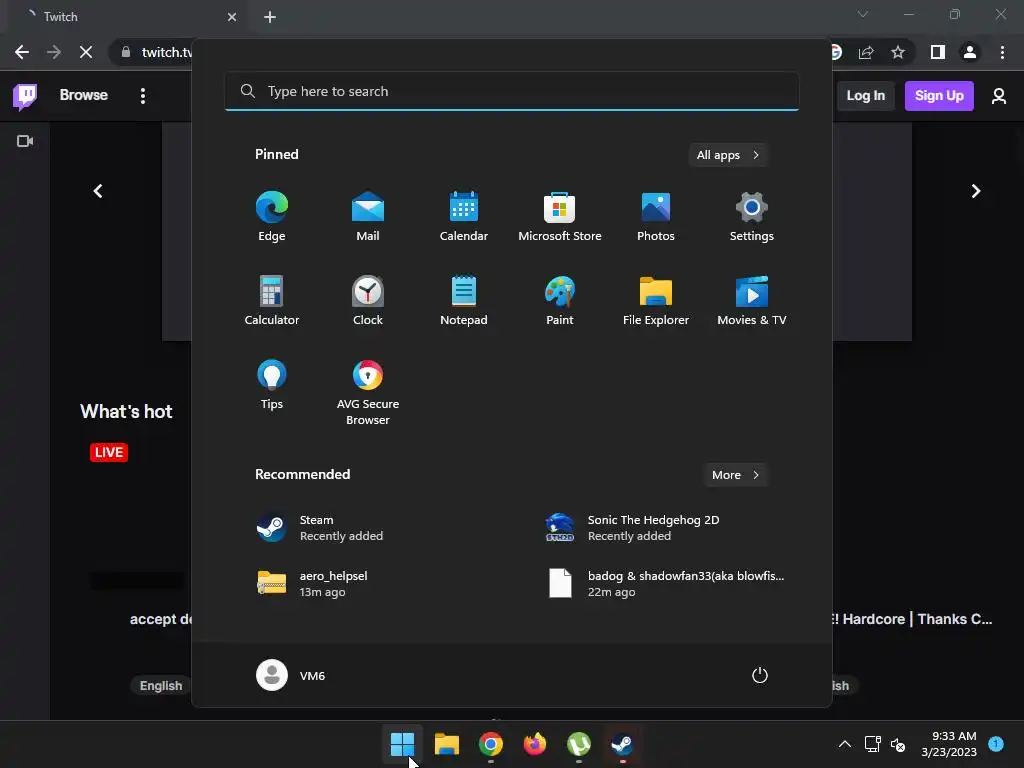Open Twitch user account icon
Image resolution: width=1024 pixels, height=768 pixels.
coord(999,96)
